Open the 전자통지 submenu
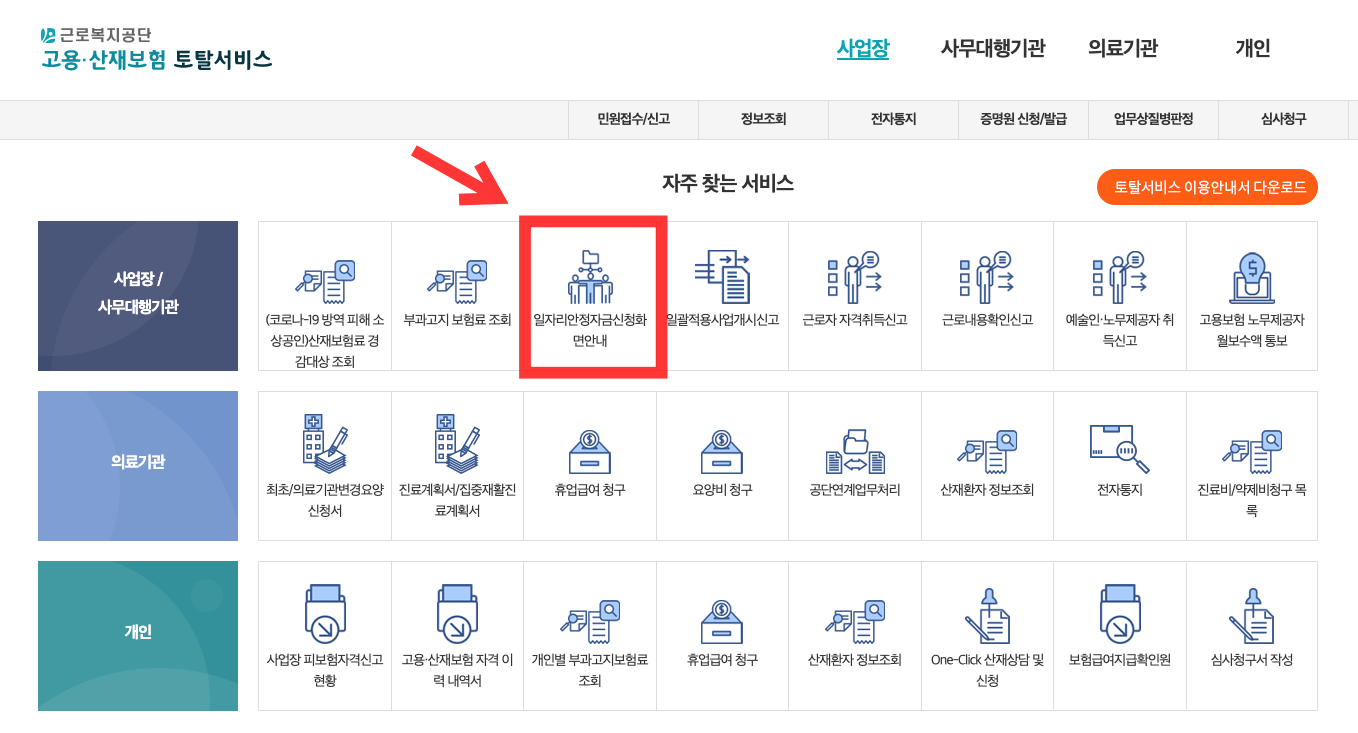Image resolution: width=1358 pixels, height=733 pixels. (893, 119)
